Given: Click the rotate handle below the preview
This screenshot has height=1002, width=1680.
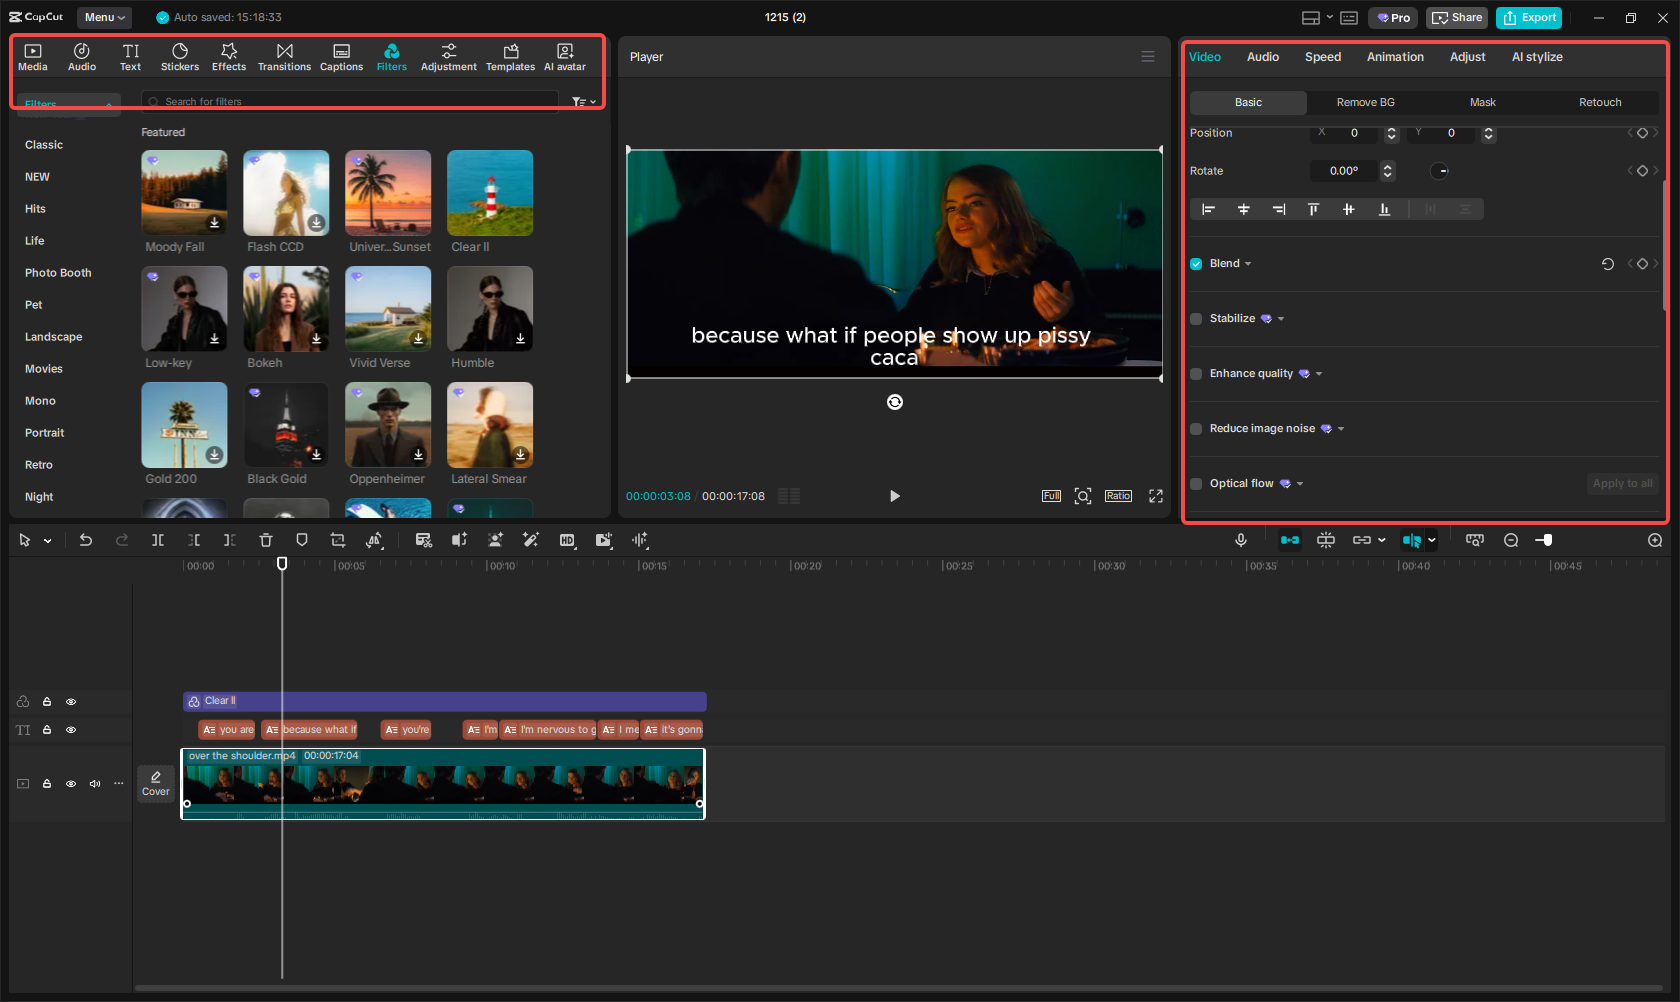Looking at the screenshot, I should 895,402.
